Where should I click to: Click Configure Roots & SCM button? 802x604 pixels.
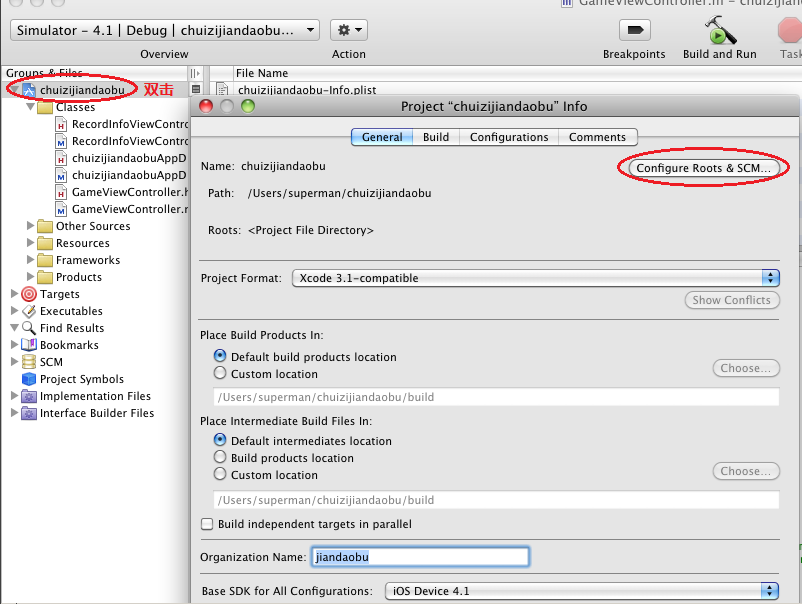tap(704, 168)
